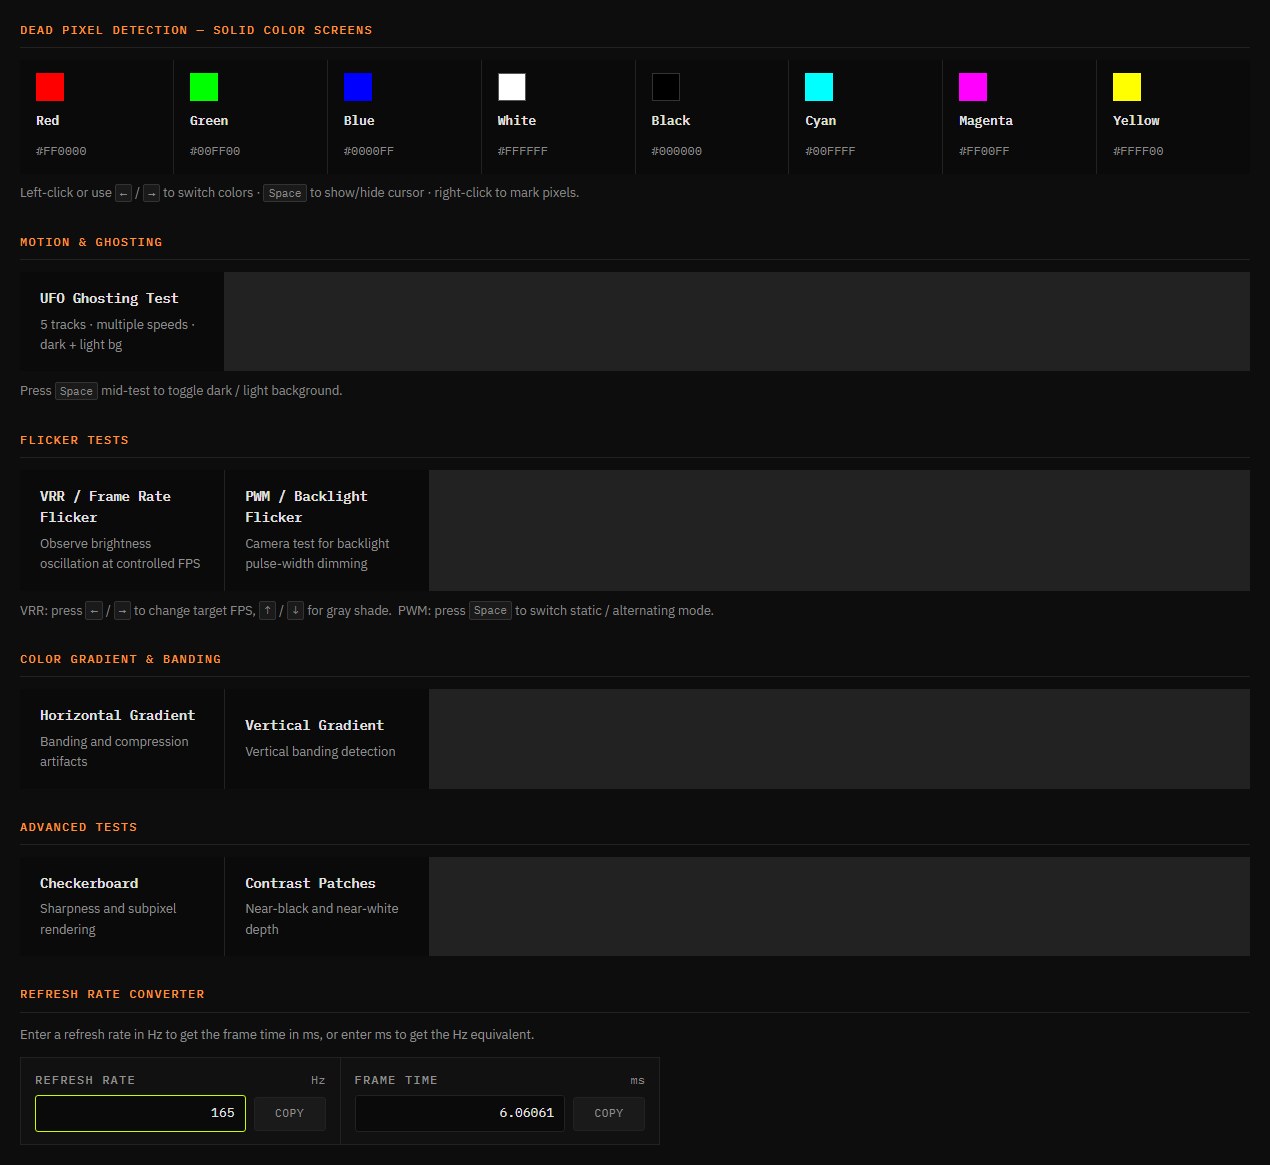
Task: Click 'Banding and compression artifacts' text
Action: (x=114, y=752)
